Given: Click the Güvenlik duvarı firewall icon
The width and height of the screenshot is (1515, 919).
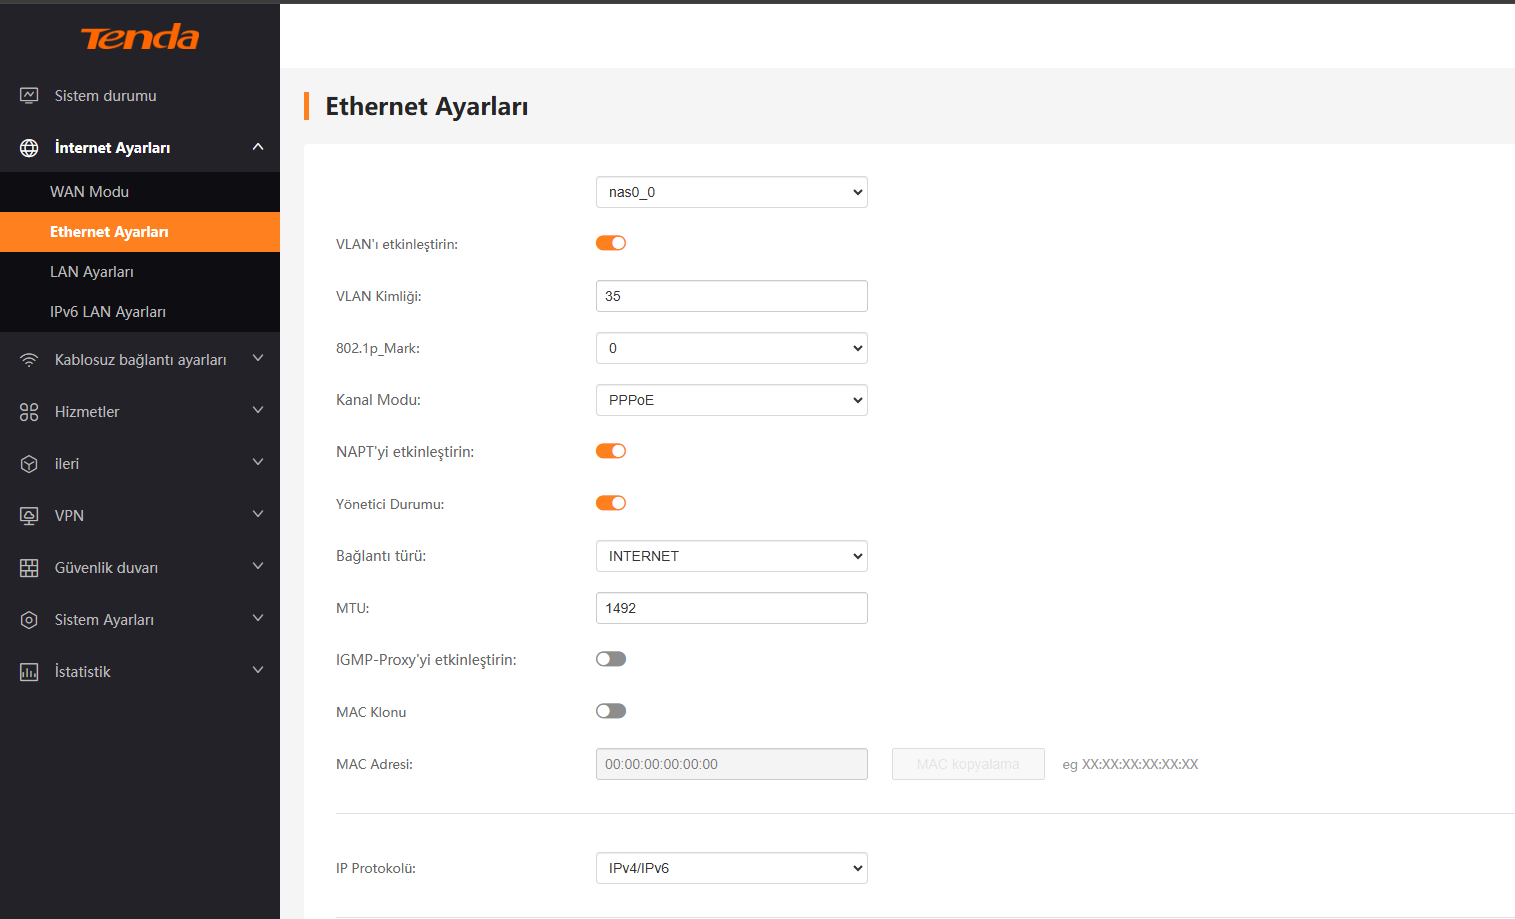Looking at the screenshot, I should point(29,568).
